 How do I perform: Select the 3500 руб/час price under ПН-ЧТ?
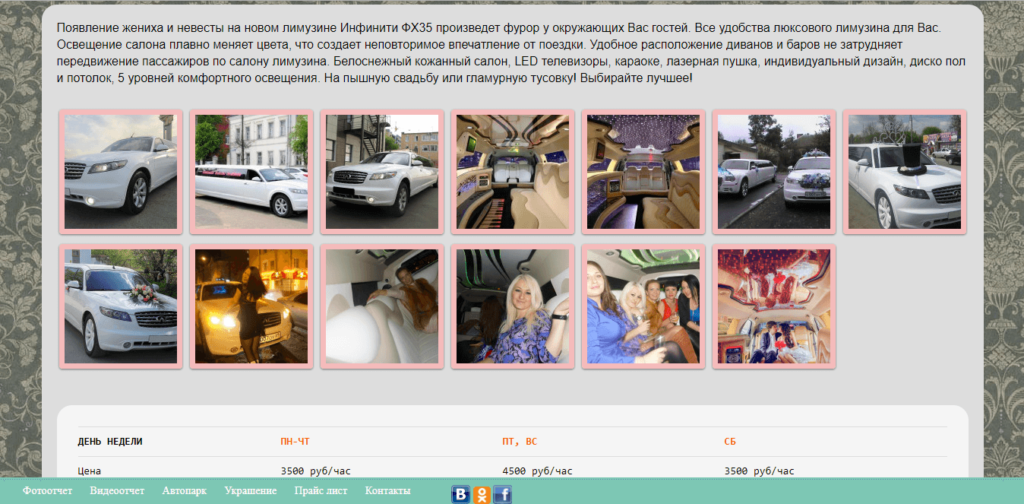click(315, 471)
